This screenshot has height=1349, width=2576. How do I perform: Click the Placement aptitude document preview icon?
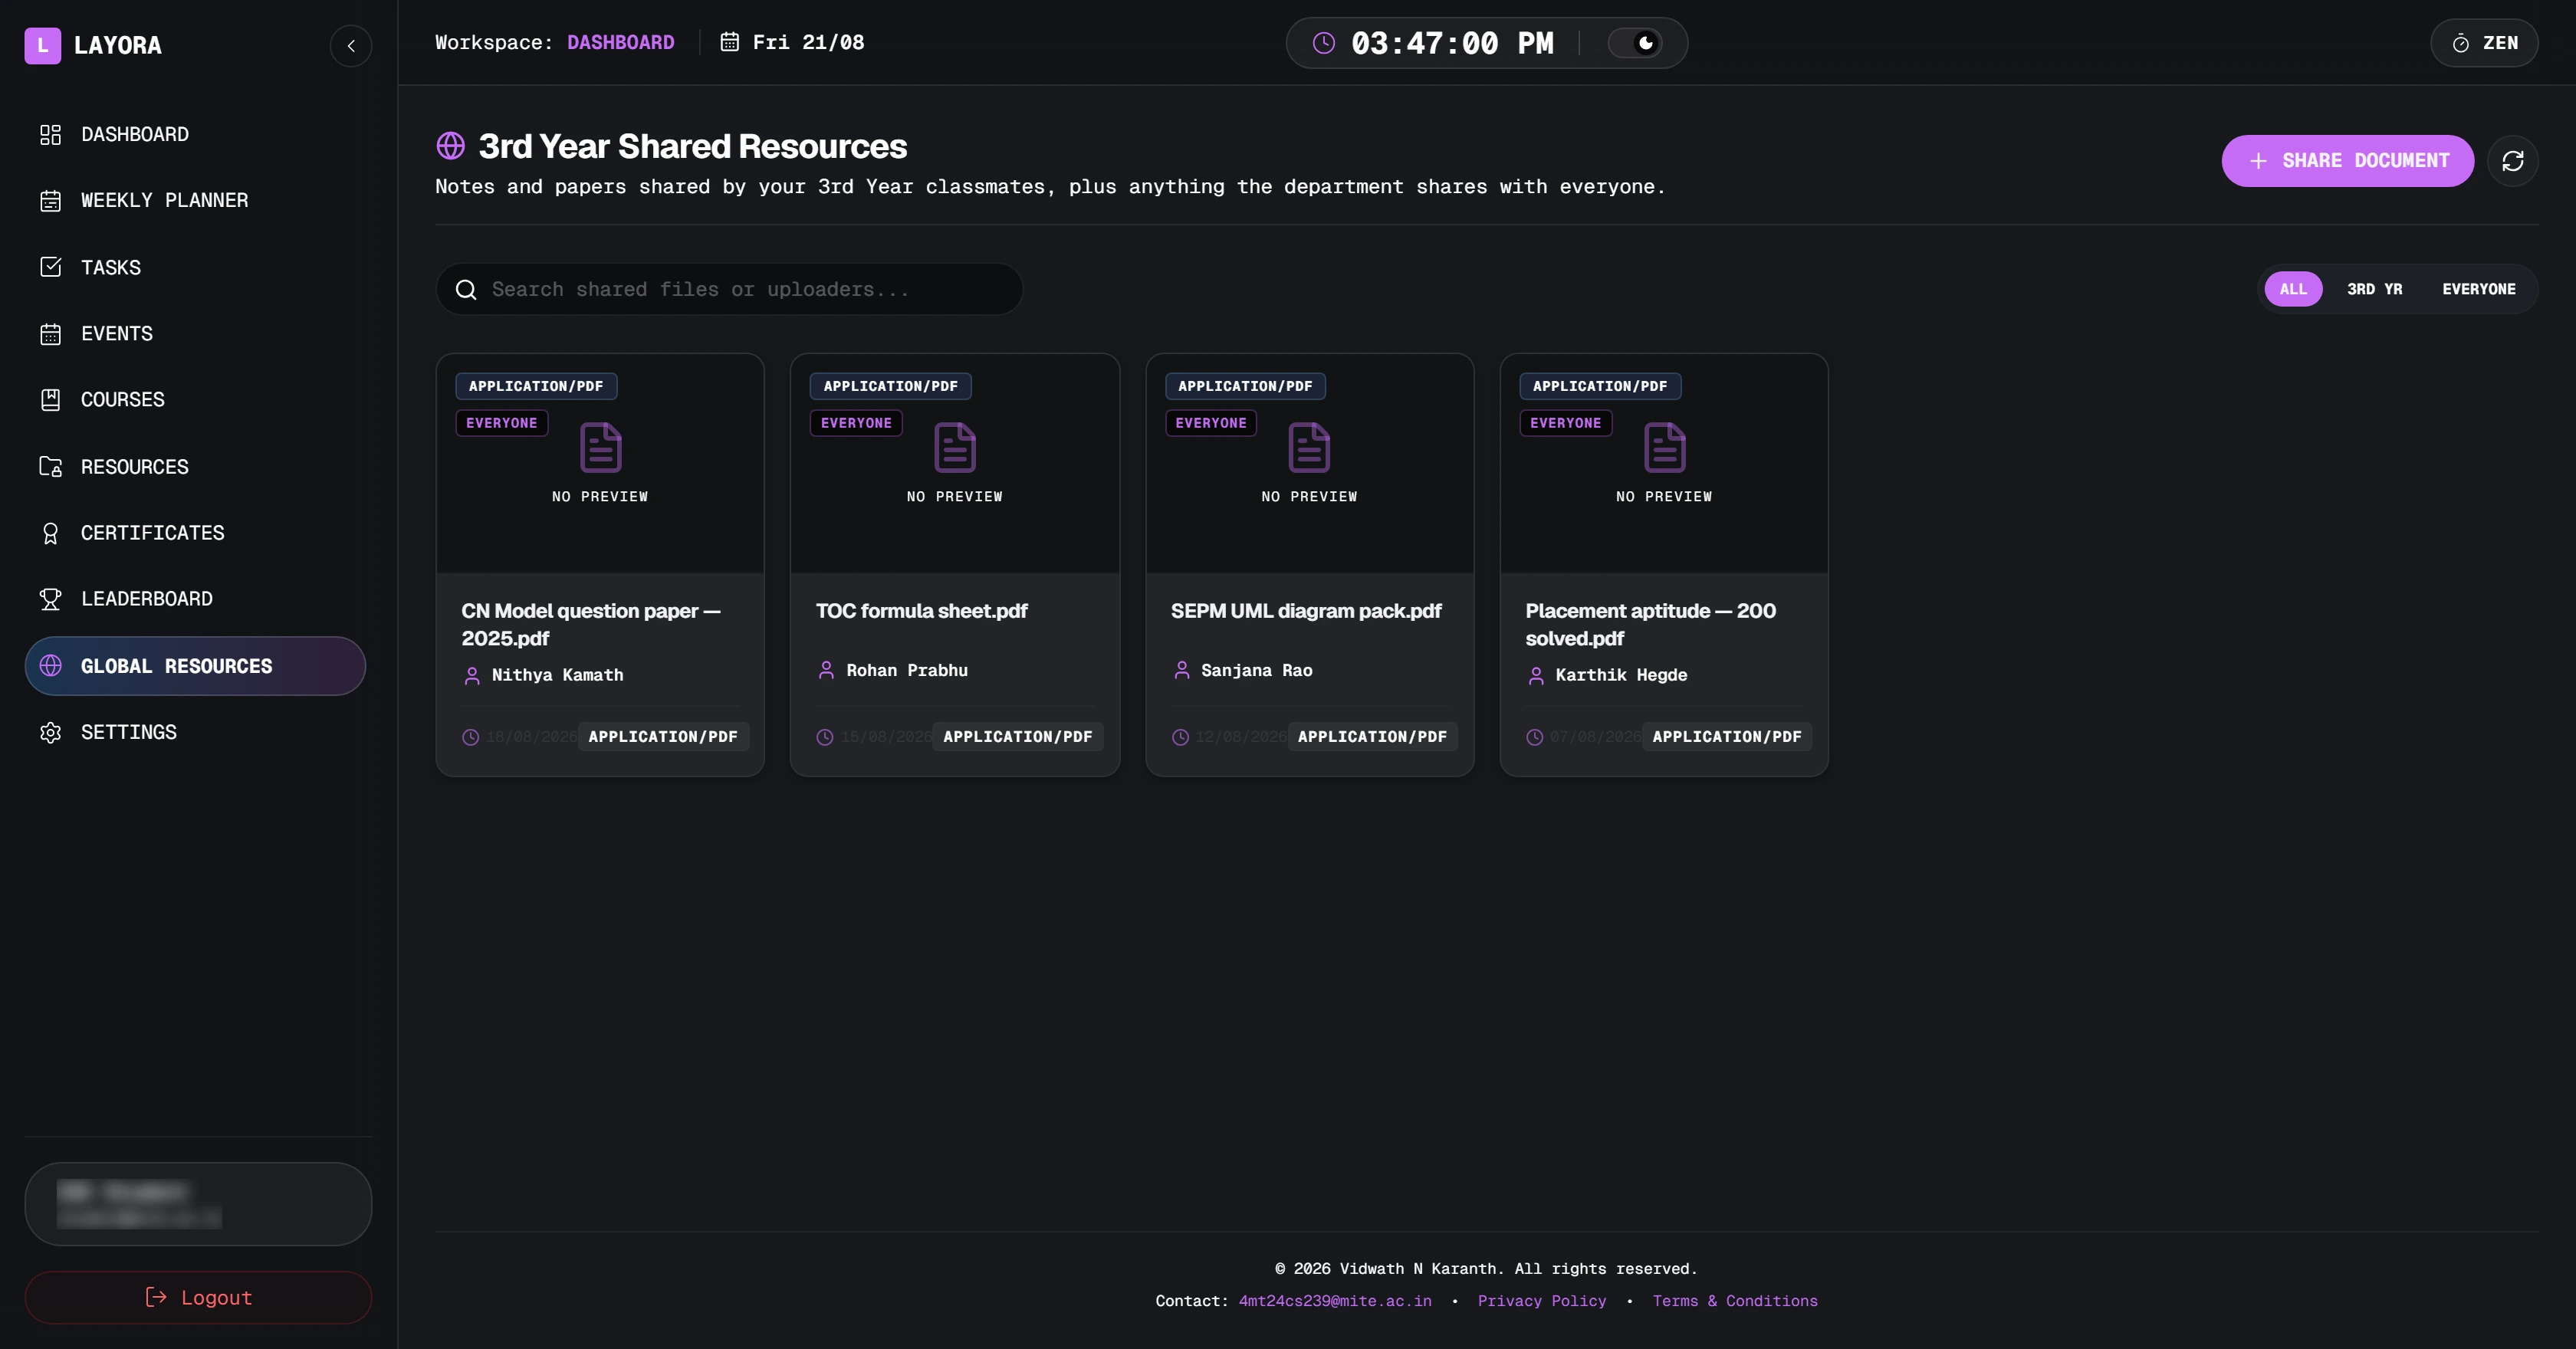pos(1664,447)
